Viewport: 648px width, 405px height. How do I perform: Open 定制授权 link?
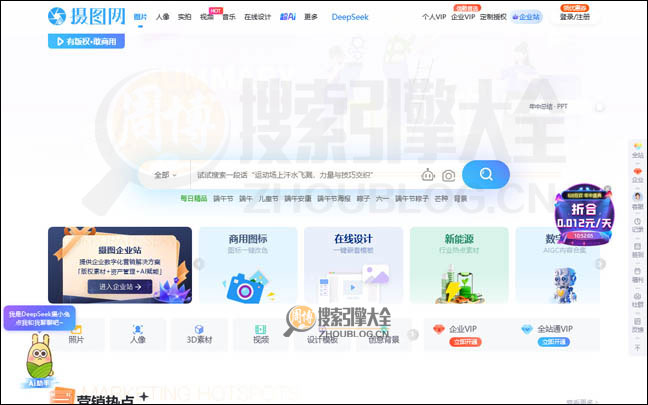tap(493, 17)
